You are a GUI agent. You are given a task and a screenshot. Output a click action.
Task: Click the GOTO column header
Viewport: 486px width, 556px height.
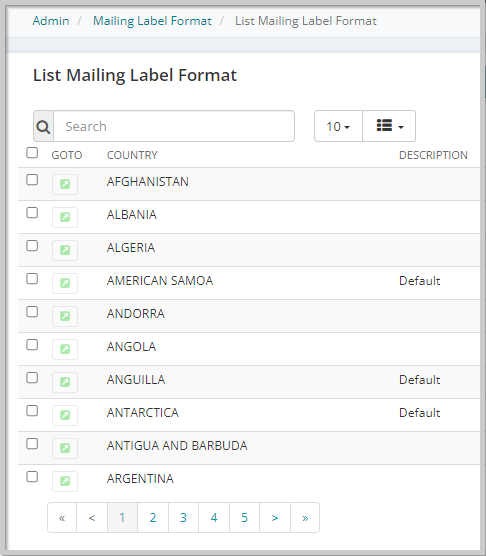67,155
